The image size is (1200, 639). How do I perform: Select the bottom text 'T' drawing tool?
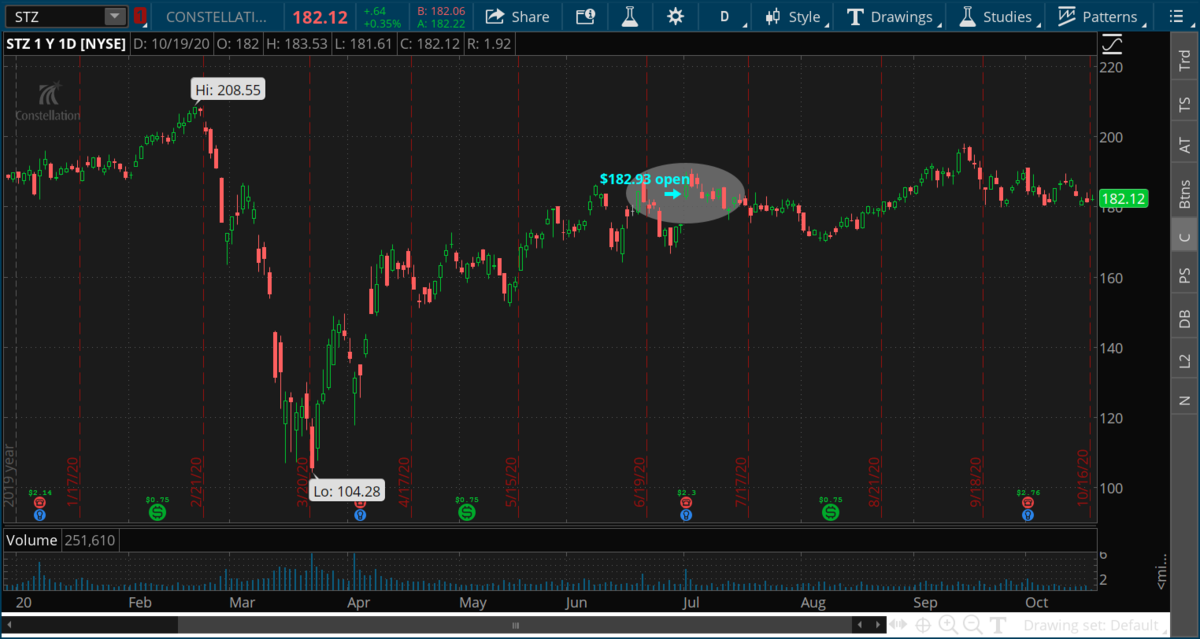coord(998,626)
